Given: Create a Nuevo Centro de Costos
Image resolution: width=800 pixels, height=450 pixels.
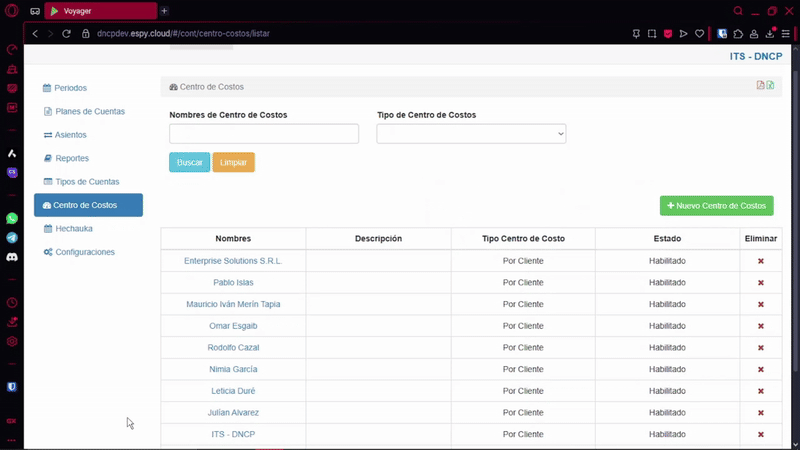Looking at the screenshot, I should coord(716,206).
